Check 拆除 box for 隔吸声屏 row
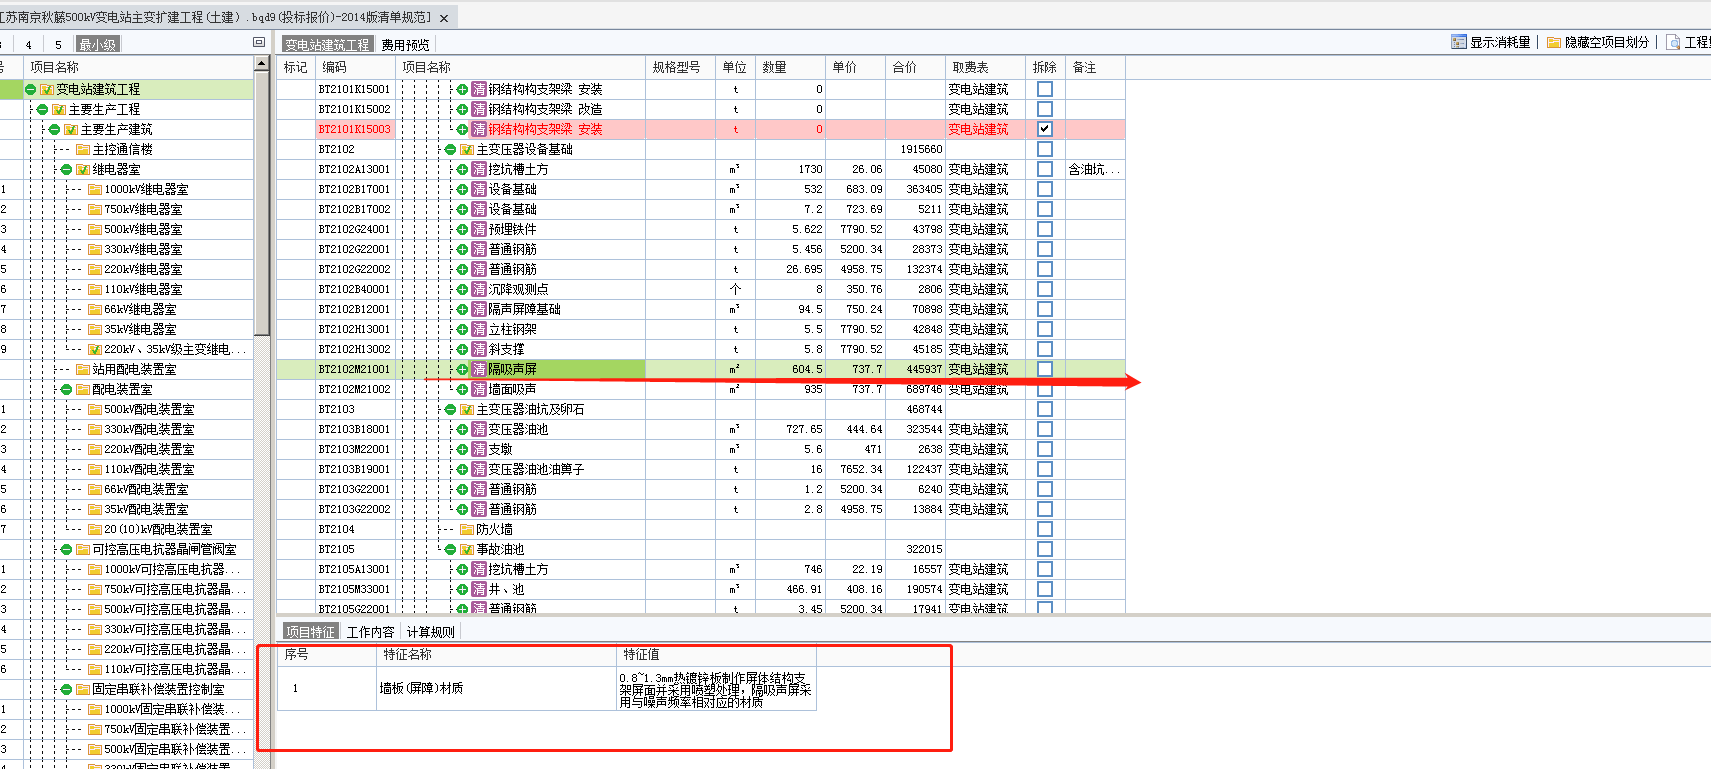 pos(1045,369)
